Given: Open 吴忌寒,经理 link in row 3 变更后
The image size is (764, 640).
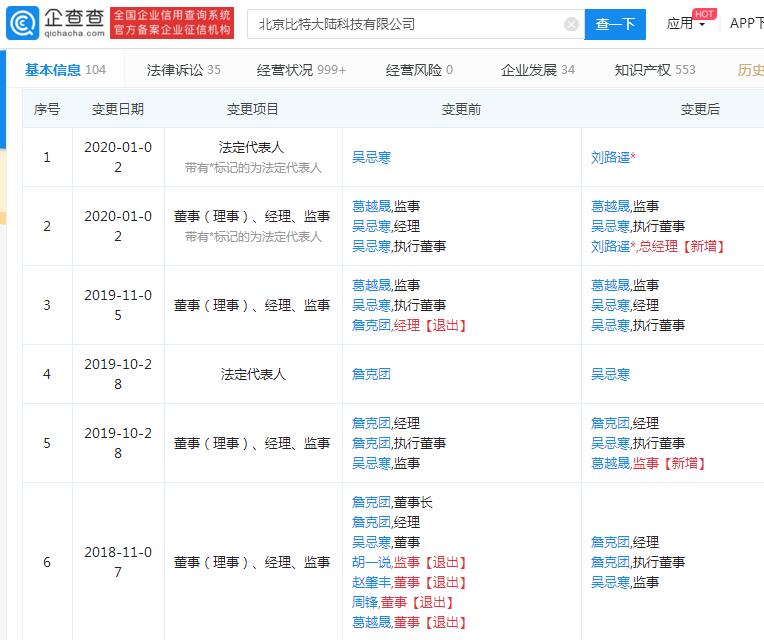Looking at the screenshot, I should pos(625,305).
